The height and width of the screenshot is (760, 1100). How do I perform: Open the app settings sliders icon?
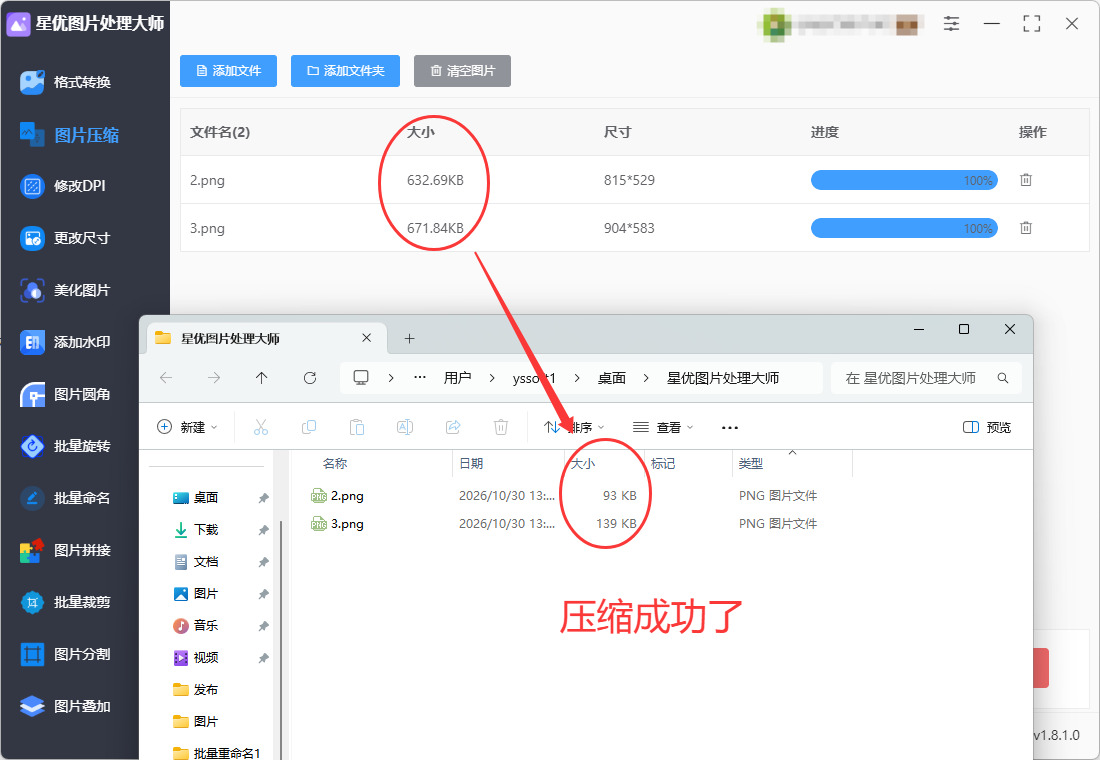click(951, 24)
